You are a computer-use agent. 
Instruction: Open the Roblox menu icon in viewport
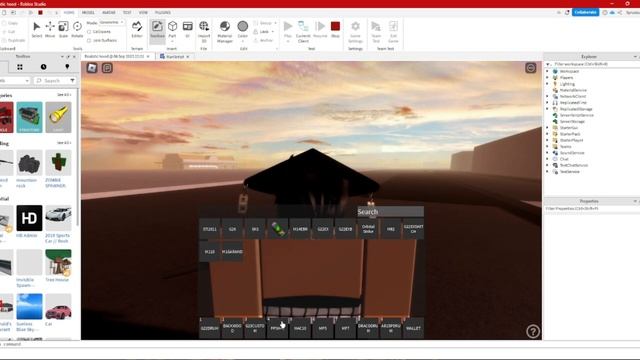click(92, 68)
